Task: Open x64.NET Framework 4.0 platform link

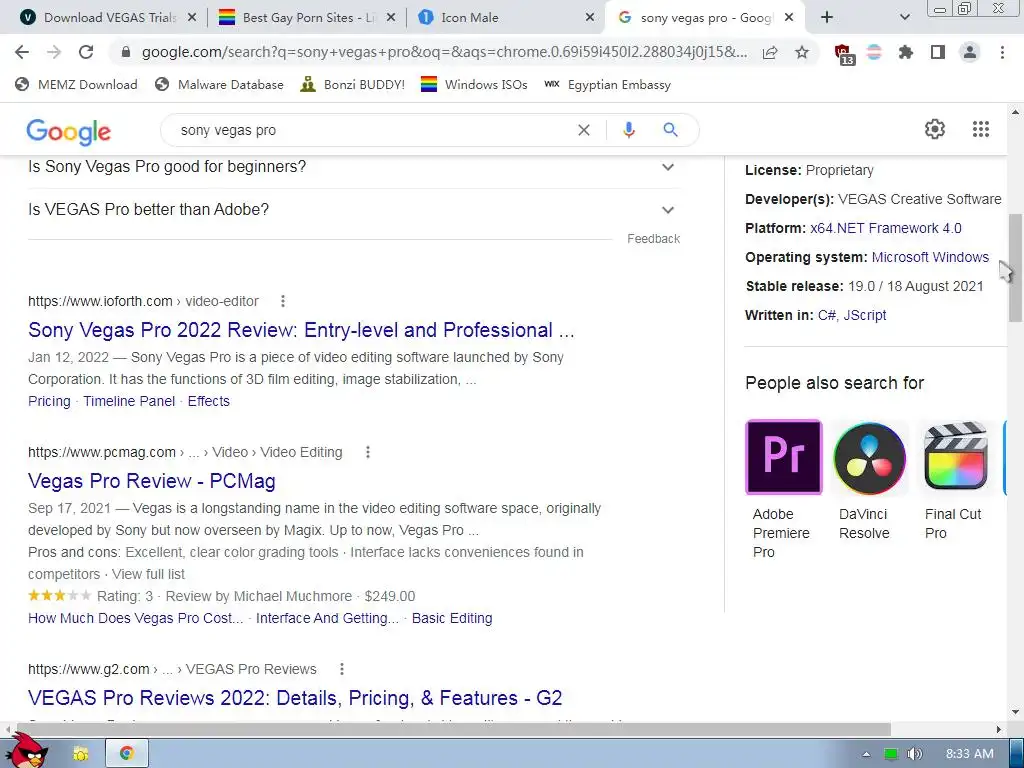Action: pos(886,228)
